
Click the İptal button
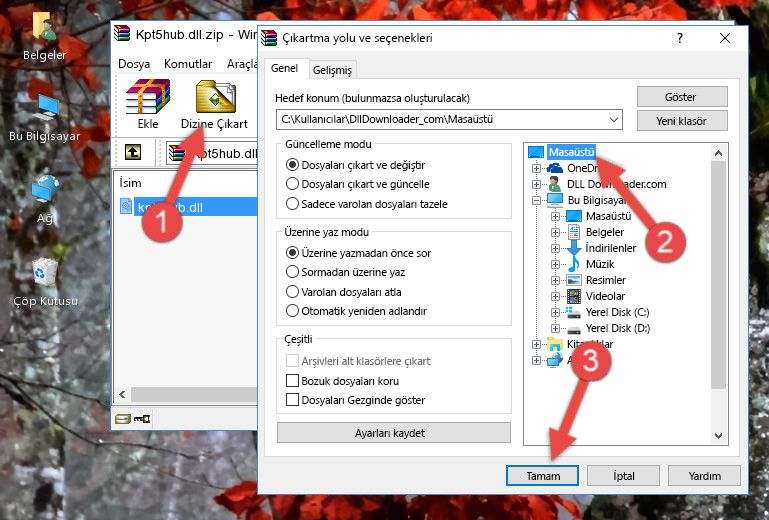coord(623,475)
